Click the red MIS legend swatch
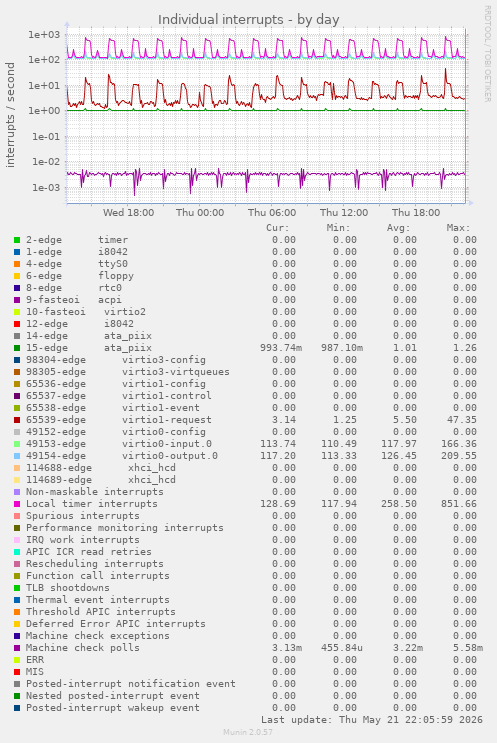This screenshot has width=497, height=743. [x=17, y=672]
